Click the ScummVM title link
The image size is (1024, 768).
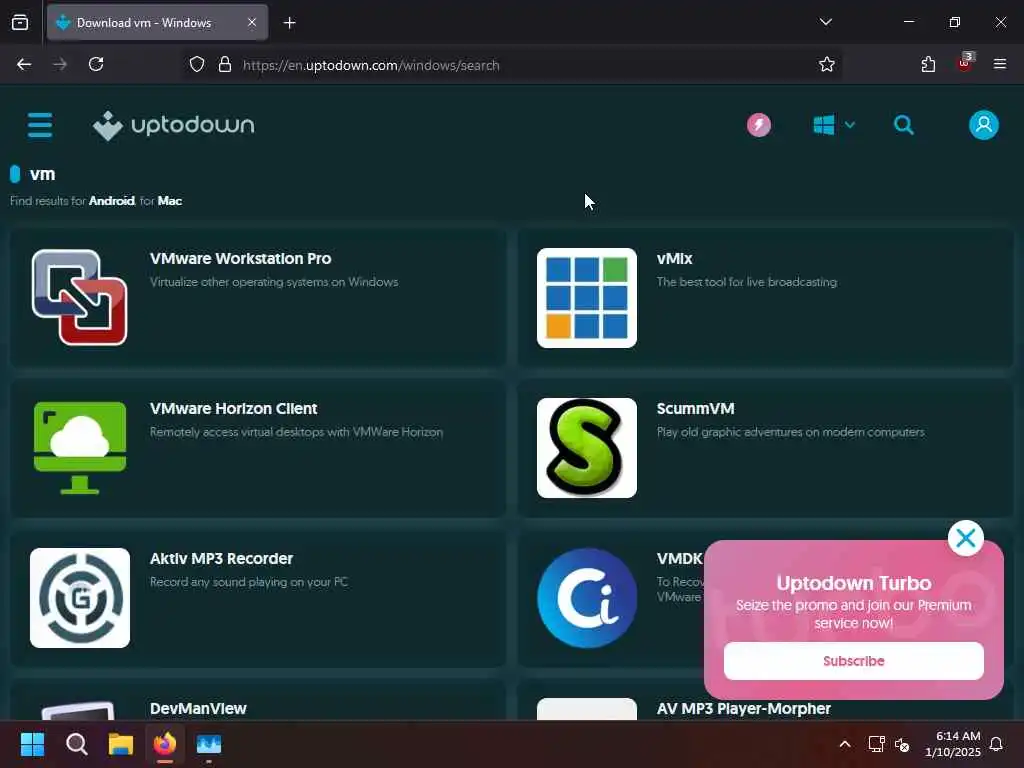click(696, 409)
